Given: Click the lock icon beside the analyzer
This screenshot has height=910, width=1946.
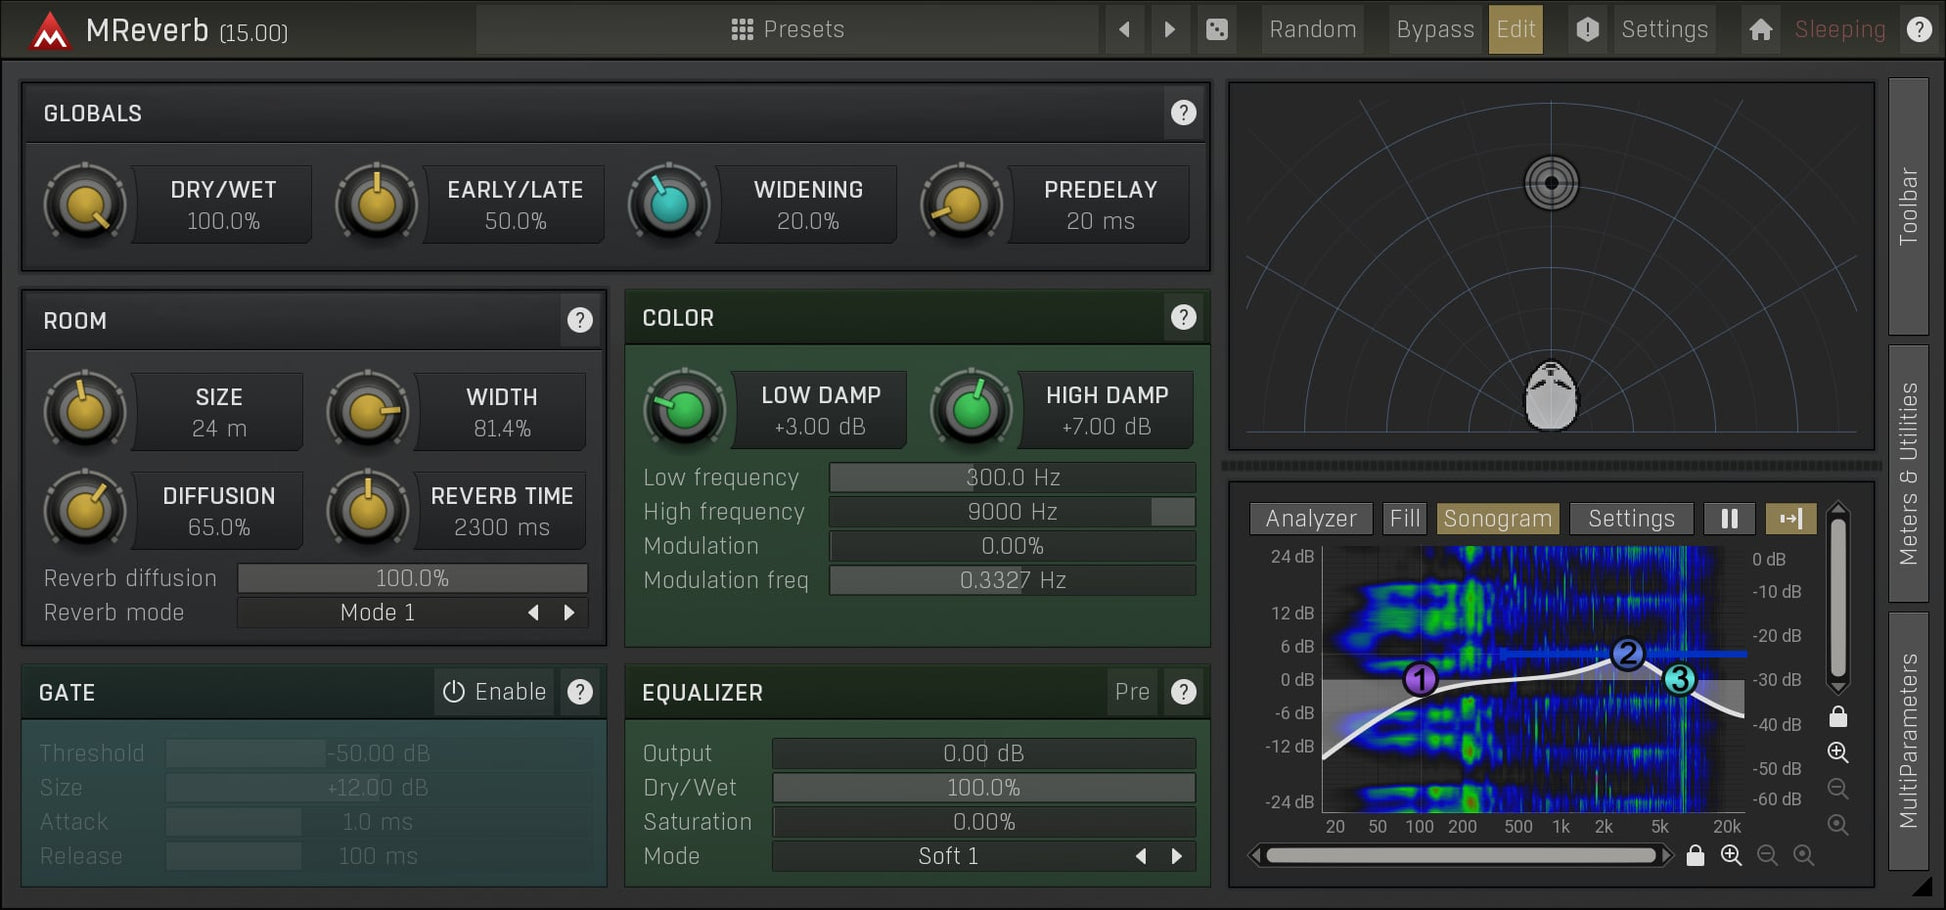Looking at the screenshot, I should click(x=1838, y=715).
